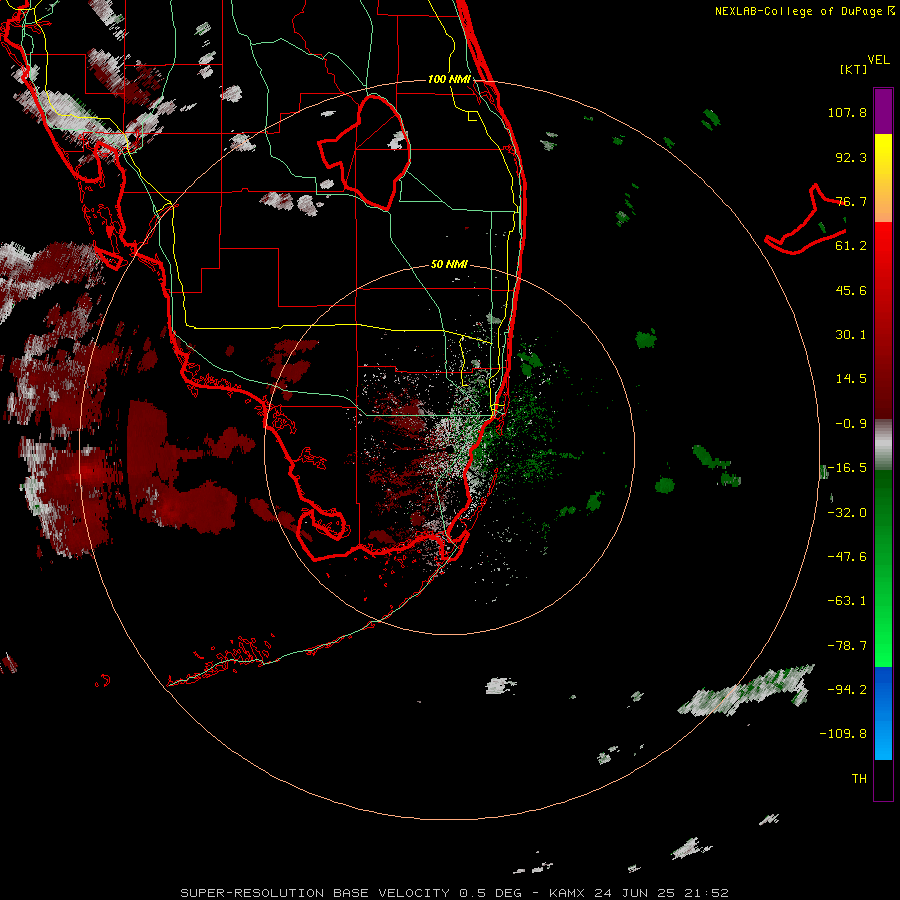Select the -109.8 value on the velocity scale

point(843,734)
